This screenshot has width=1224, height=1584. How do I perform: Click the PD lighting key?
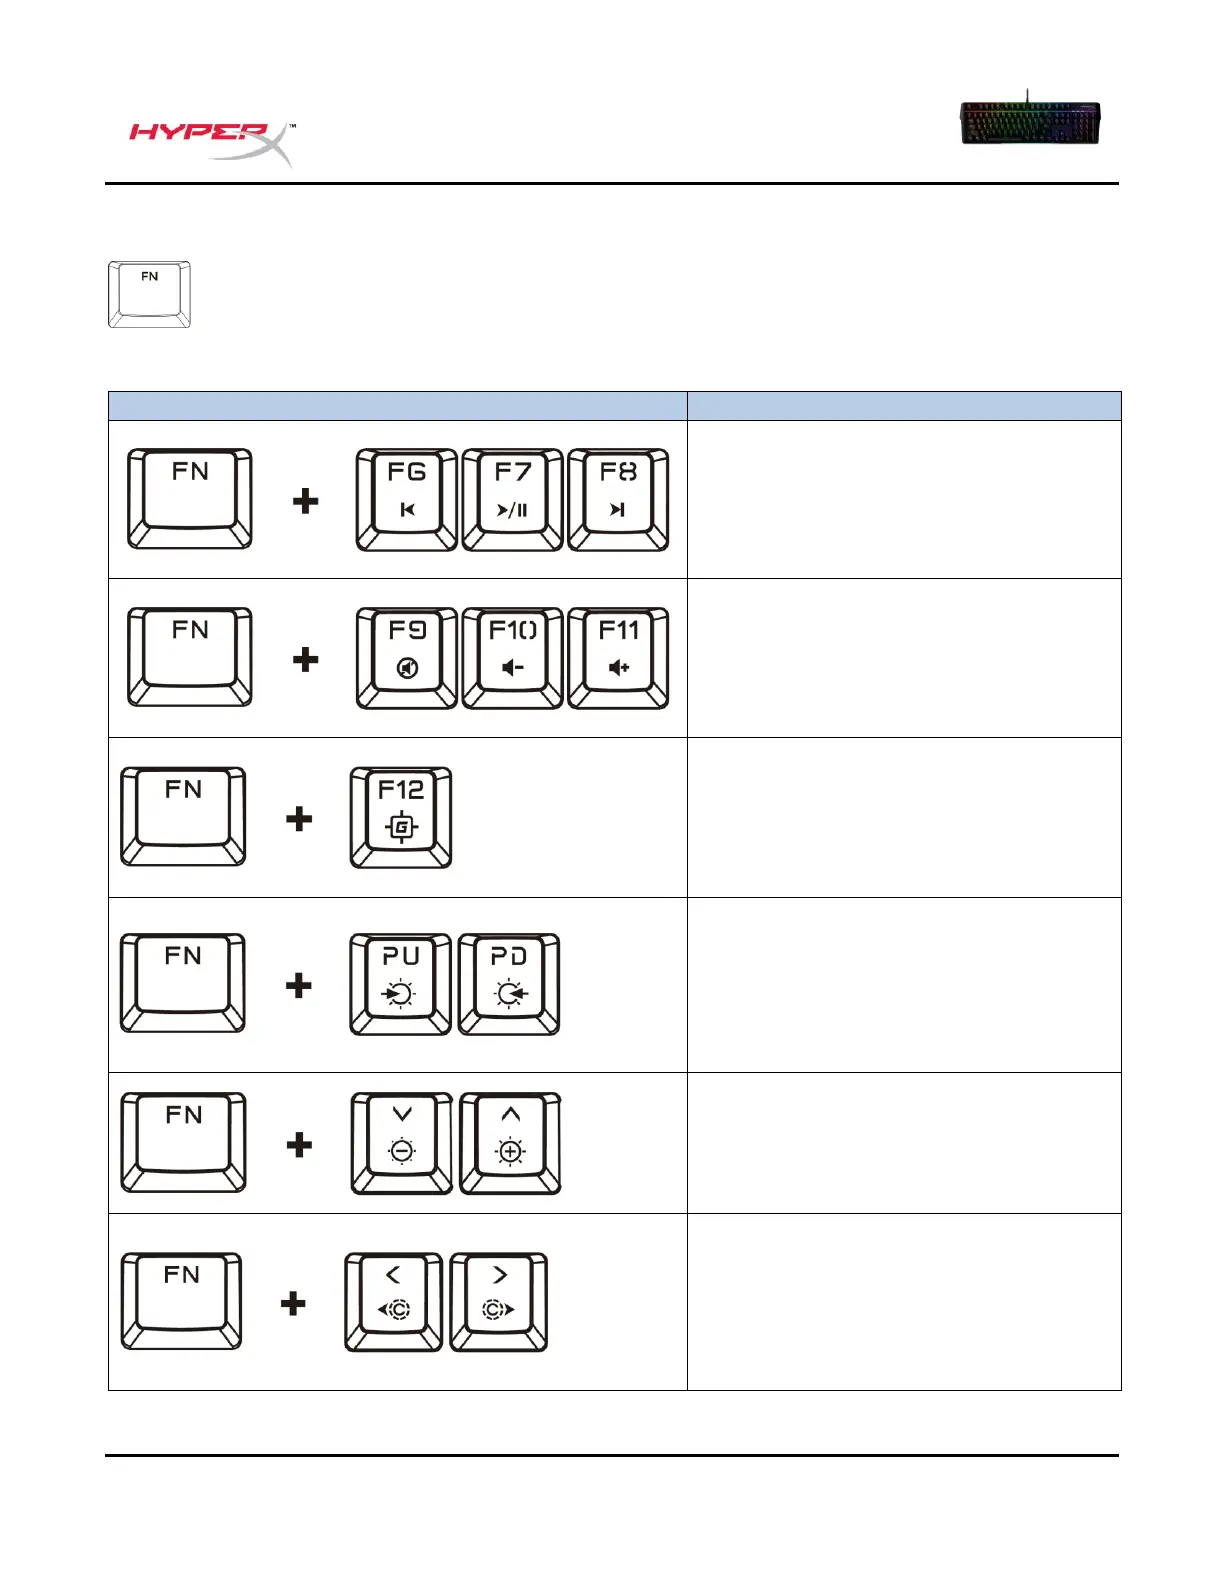pos(509,984)
